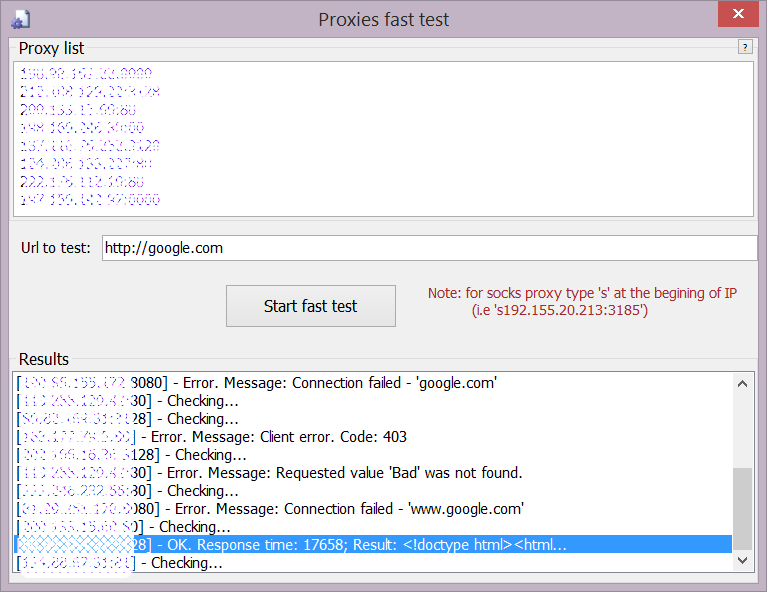Screen dimensions: 767x592
Task: Click the Results scrollbar up arrow
Action: click(x=743, y=384)
